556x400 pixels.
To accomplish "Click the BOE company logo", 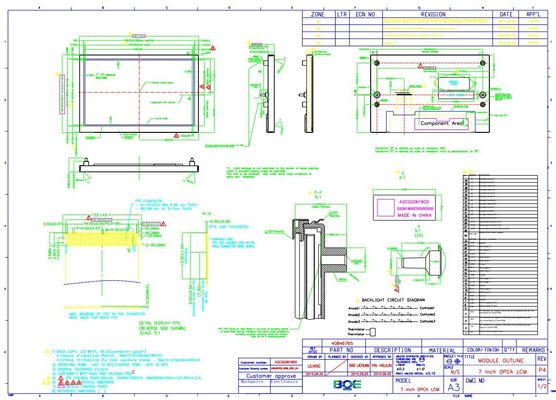I will click(347, 385).
